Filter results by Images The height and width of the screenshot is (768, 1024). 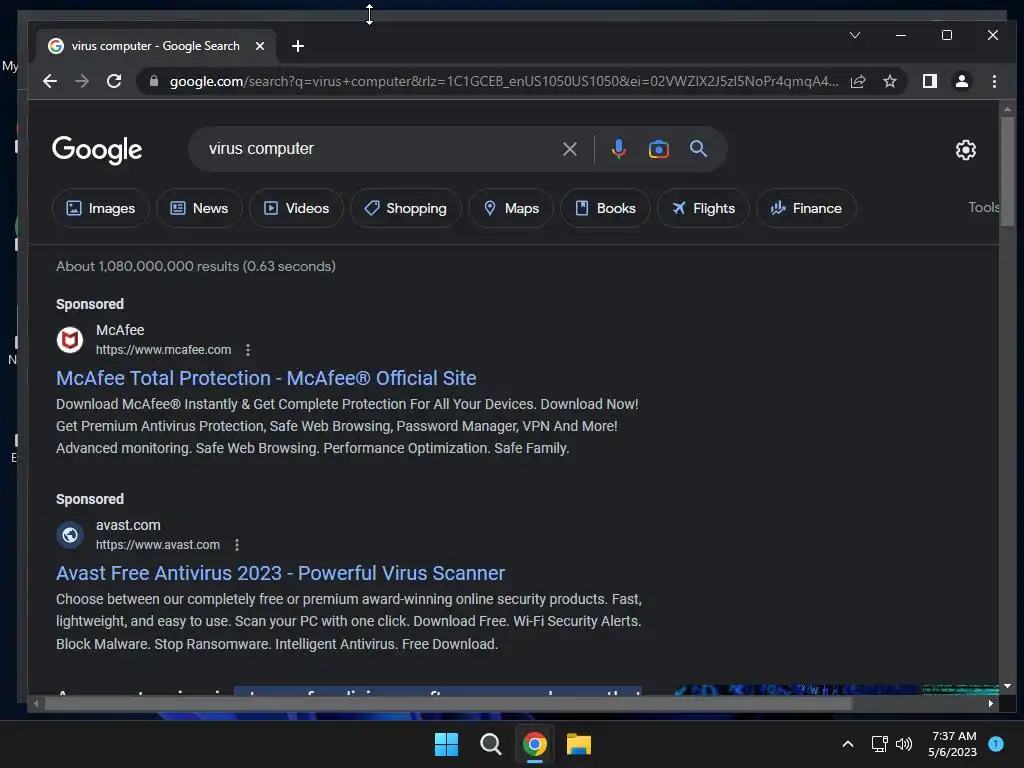[x=101, y=208]
